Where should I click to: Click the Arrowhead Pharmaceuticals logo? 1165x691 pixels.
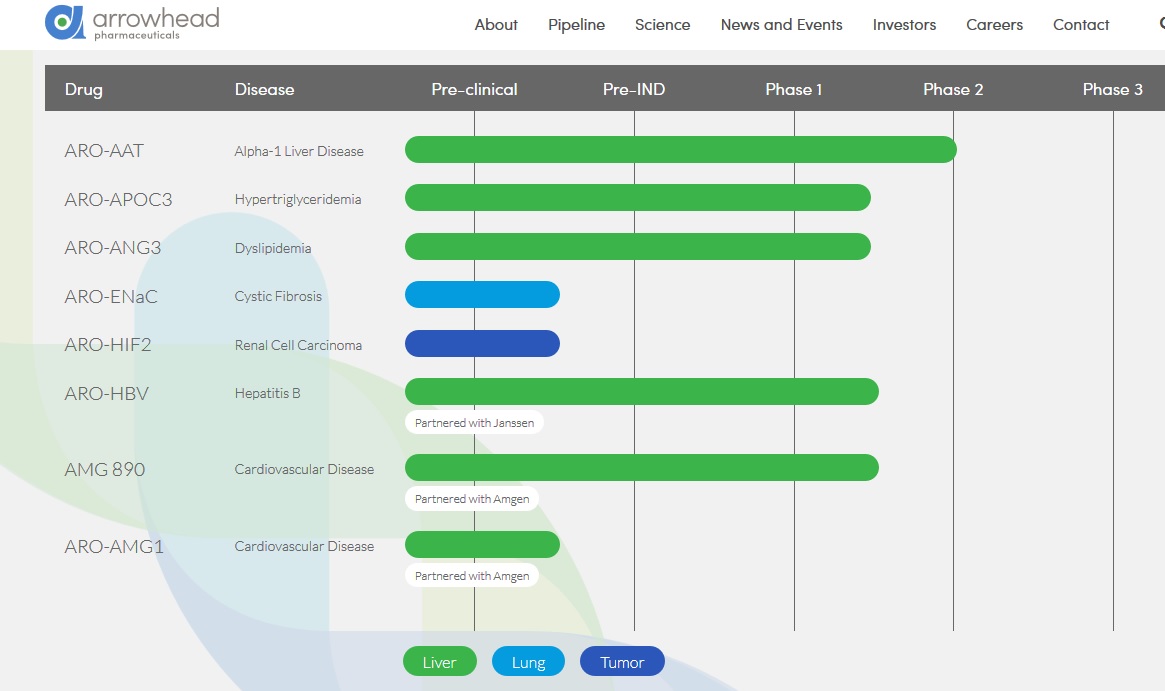(132, 22)
